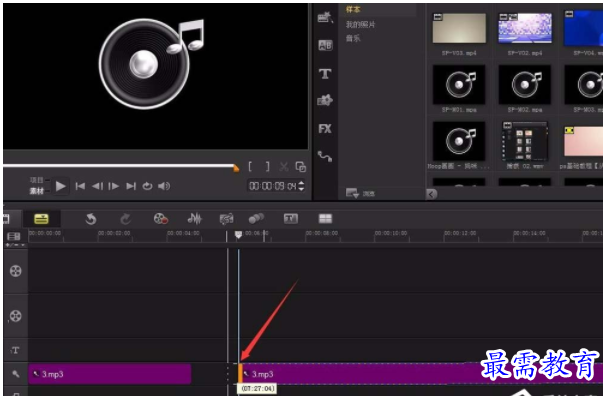This screenshot has height=396, width=605.
Task: Click ruler mark 00:00:10:00
Action: tap(390, 234)
